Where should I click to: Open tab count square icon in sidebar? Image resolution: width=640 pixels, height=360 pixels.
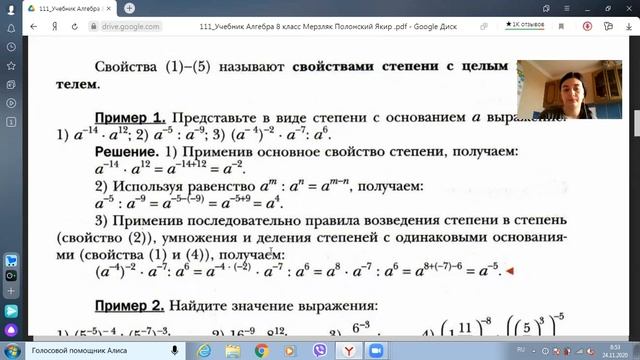pyautogui.click(x=11, y=122)
